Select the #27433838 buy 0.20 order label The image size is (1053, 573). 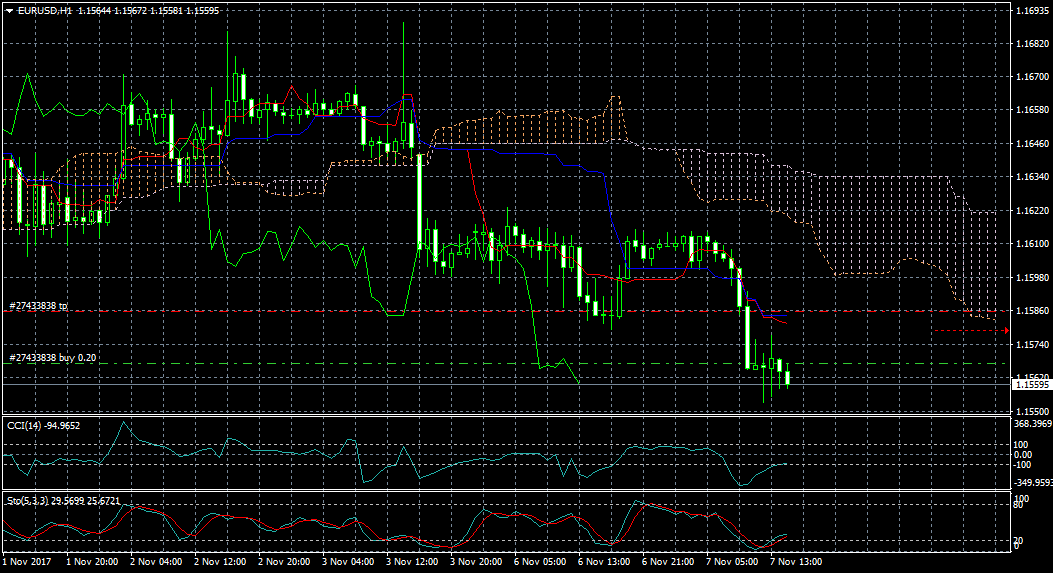point(52,357)
